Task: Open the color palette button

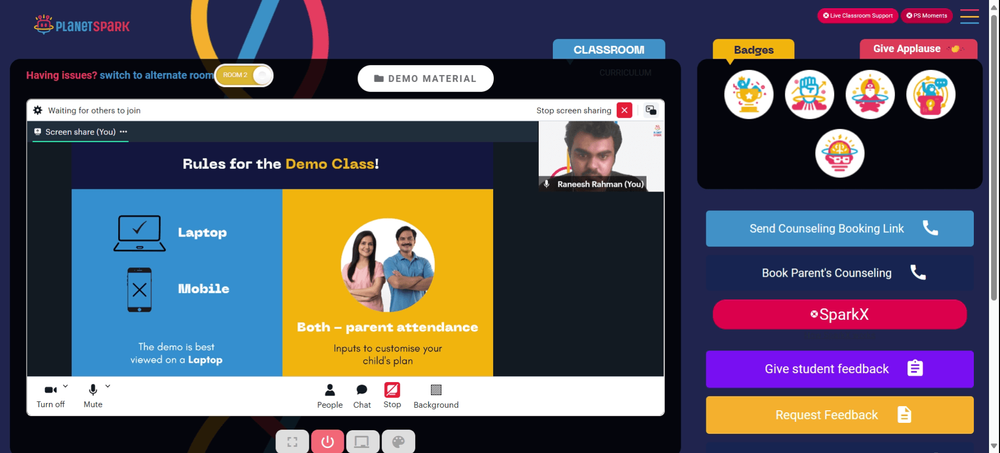Action: (x=398, y=442)
